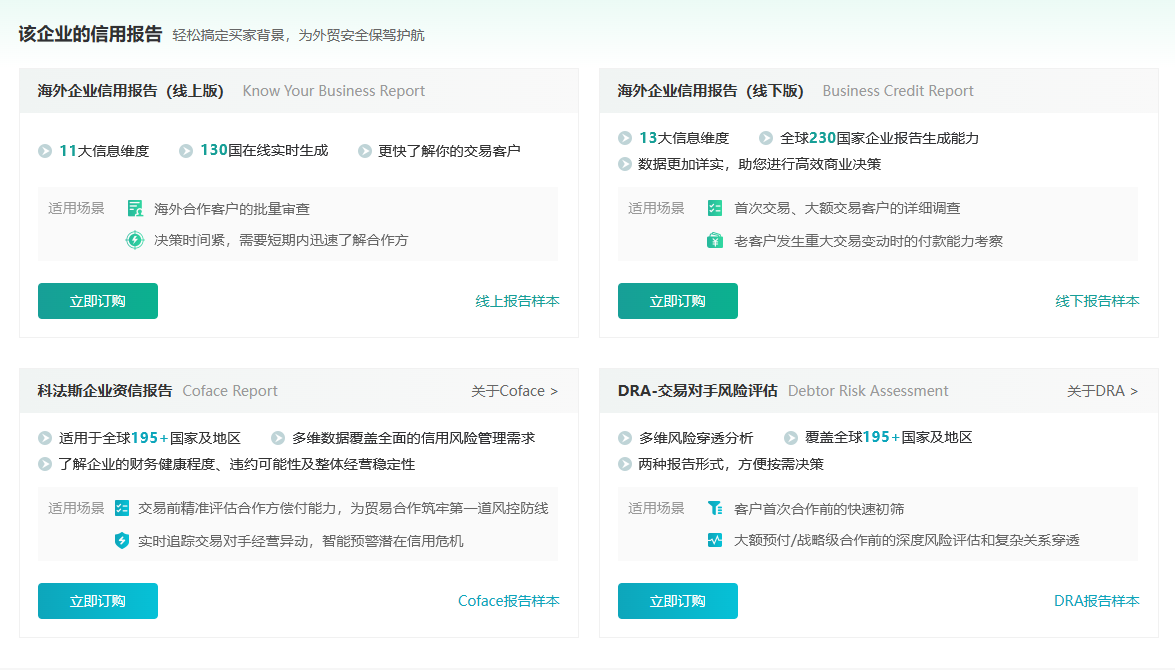Click the heading 该企业的信用报告
Viewport: 1175px width, 670px height.
(x=90, y=34)
